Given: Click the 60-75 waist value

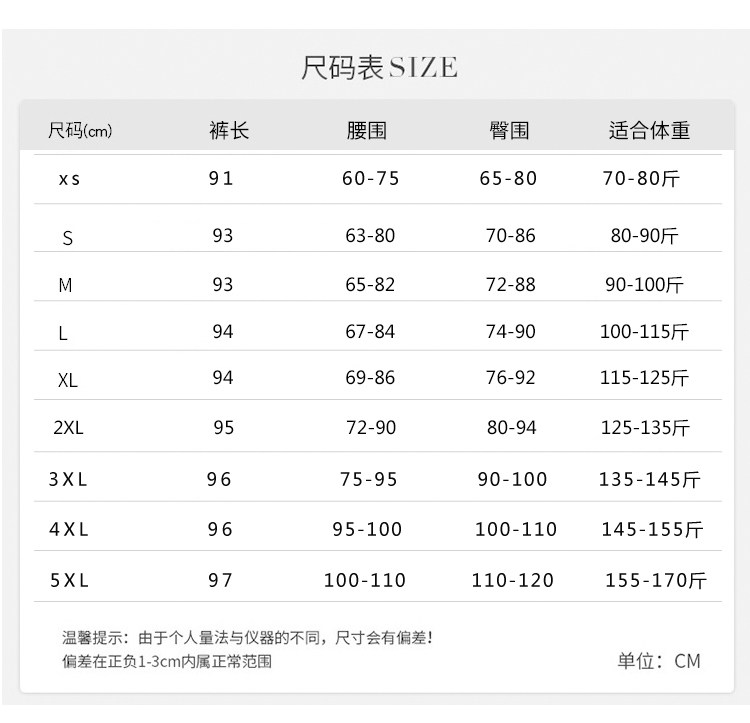Looking at the screenshot, I should point(370,178).
